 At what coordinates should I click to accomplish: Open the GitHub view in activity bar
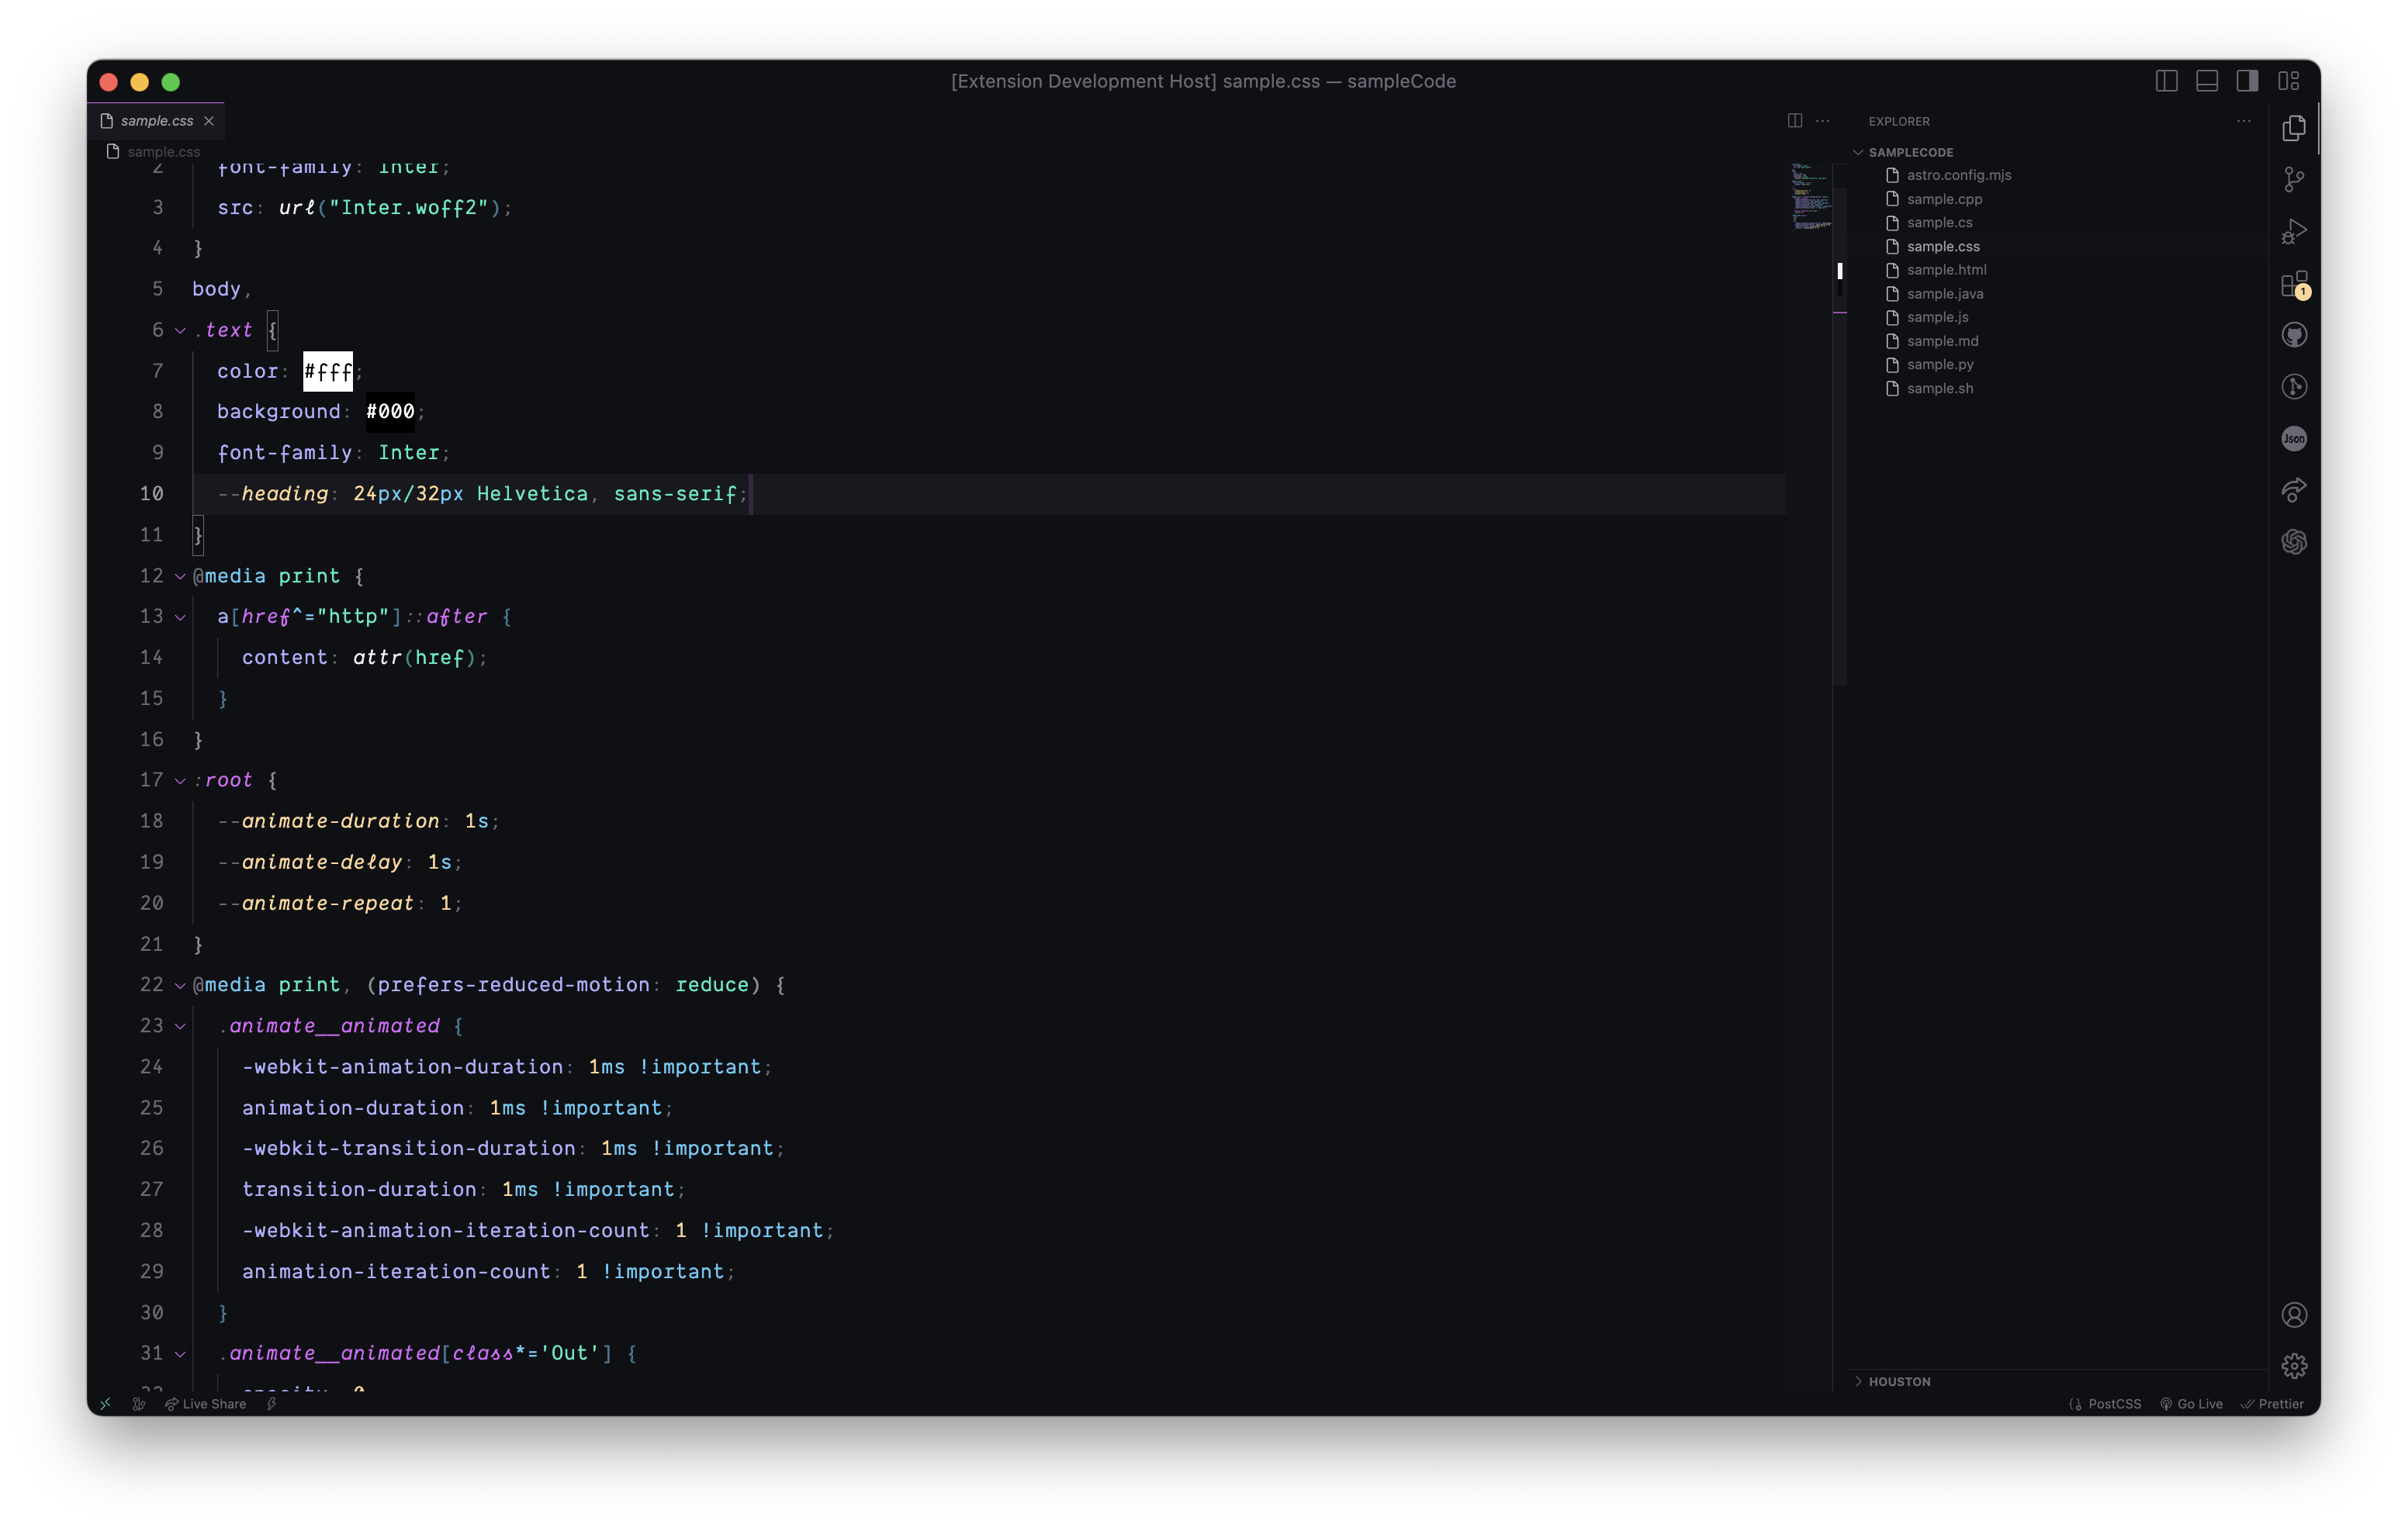(2294, 335)
